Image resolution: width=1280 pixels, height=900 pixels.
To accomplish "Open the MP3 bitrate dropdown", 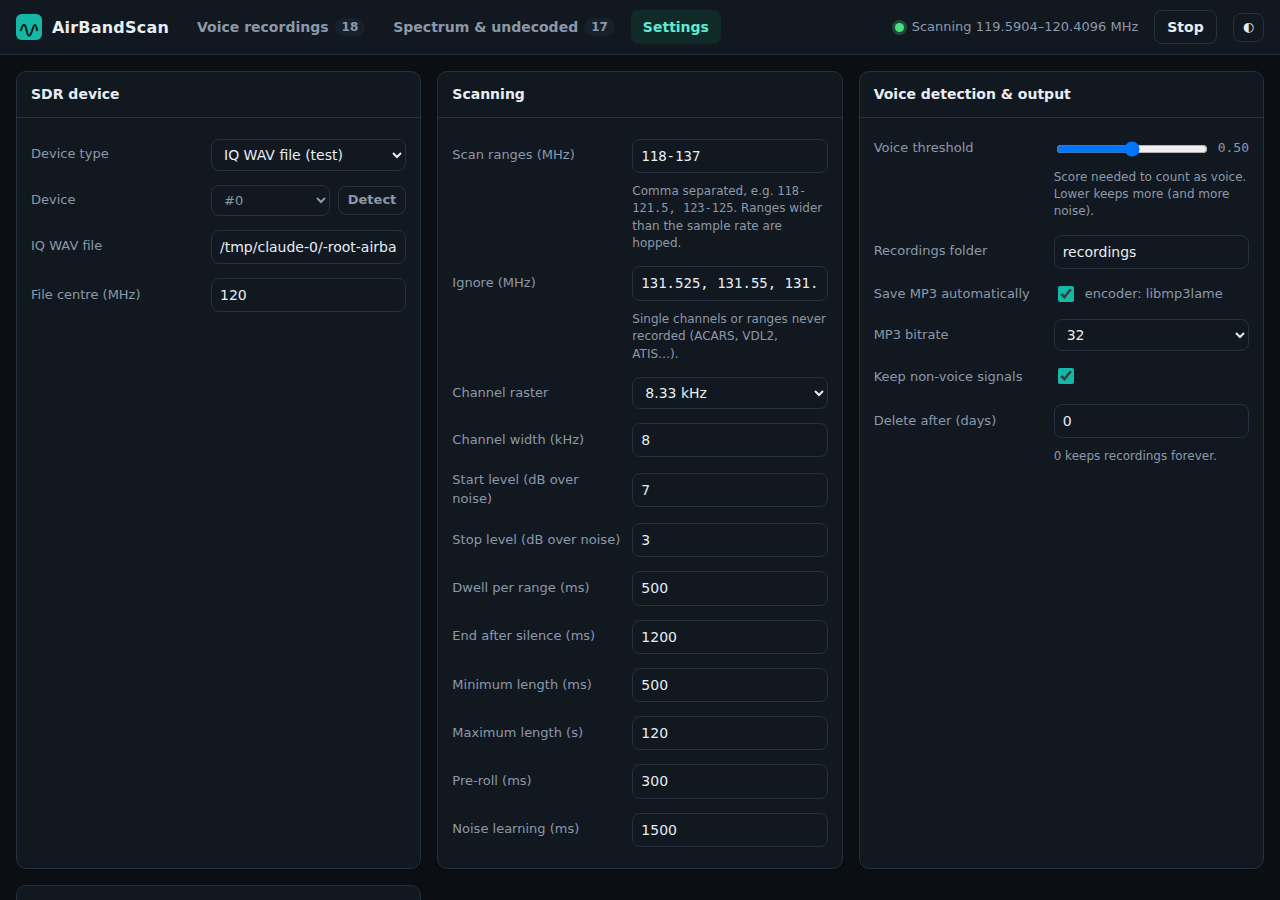I will coord(1151,335).
